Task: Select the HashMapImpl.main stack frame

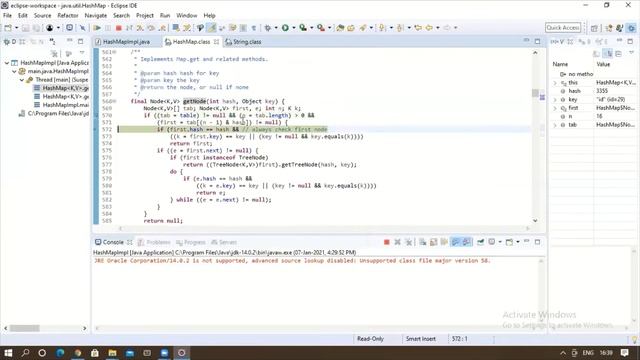Action: tap(61, 105)
